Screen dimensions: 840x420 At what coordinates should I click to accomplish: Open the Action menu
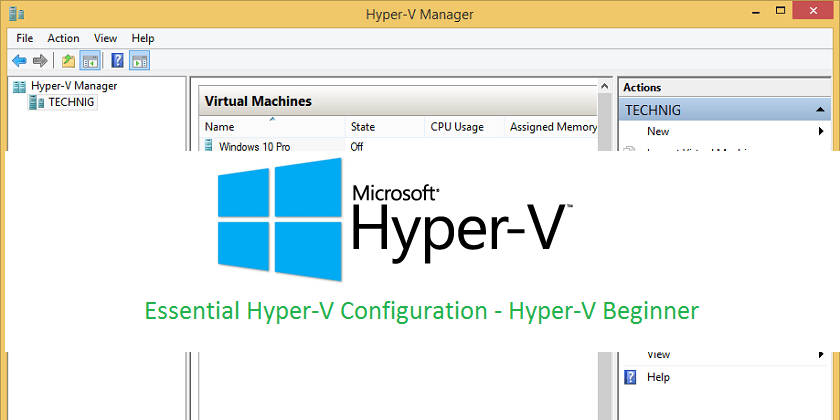[x=63, y=39]
